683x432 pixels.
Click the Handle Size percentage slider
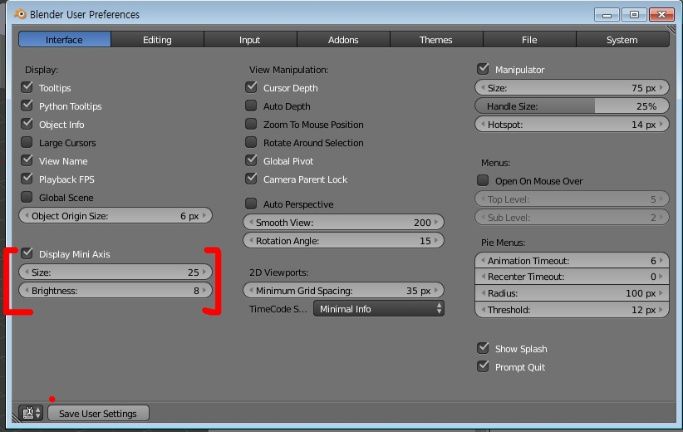point(571,106)
